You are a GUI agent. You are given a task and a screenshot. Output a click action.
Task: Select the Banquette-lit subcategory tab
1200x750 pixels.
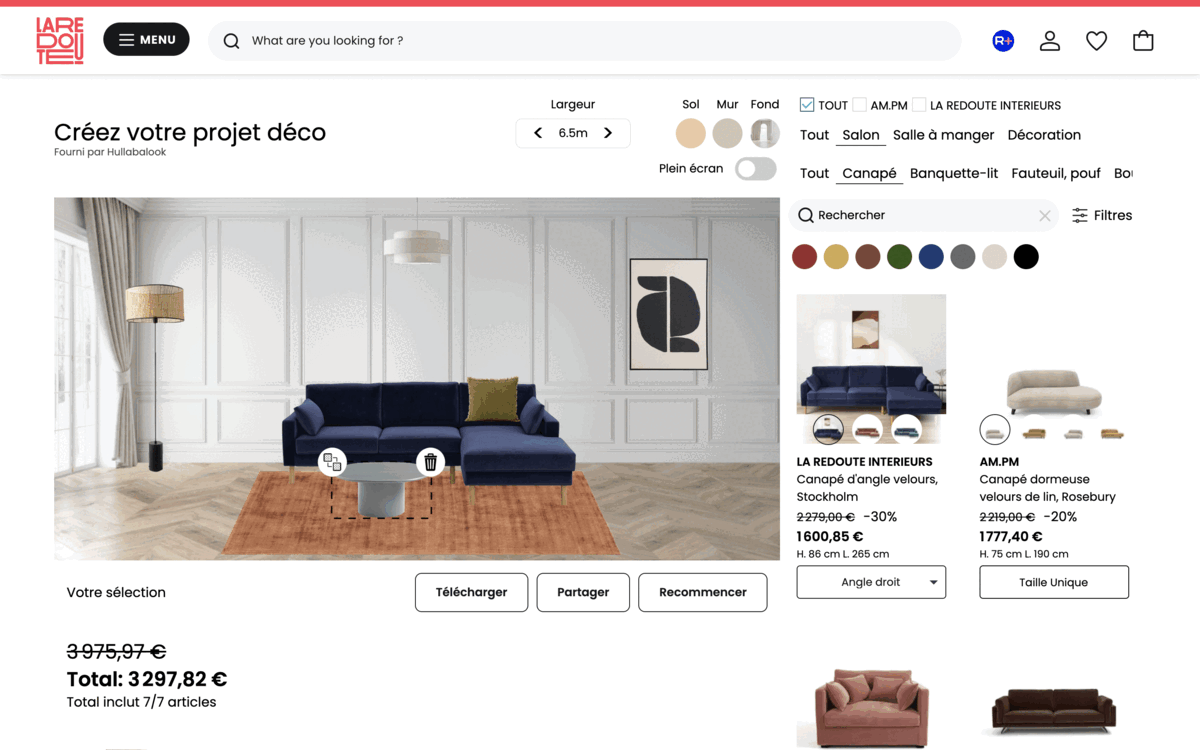click(954, 173)
